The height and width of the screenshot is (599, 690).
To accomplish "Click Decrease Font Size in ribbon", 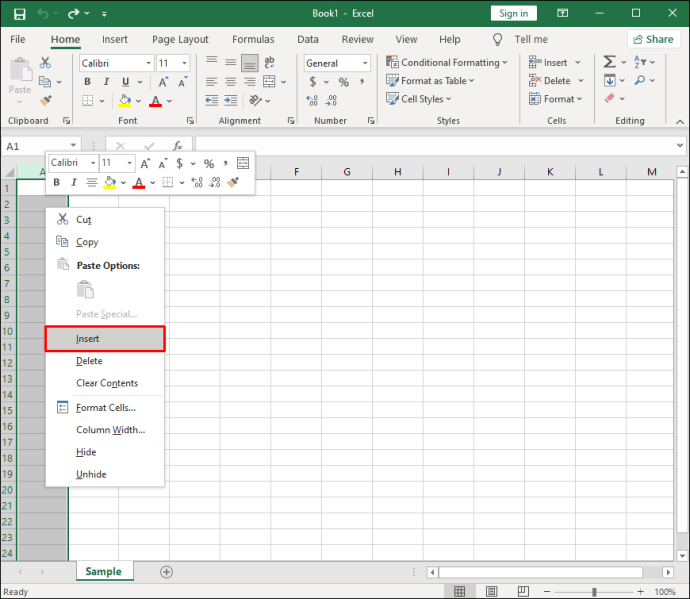I will [x=183, y=82].
